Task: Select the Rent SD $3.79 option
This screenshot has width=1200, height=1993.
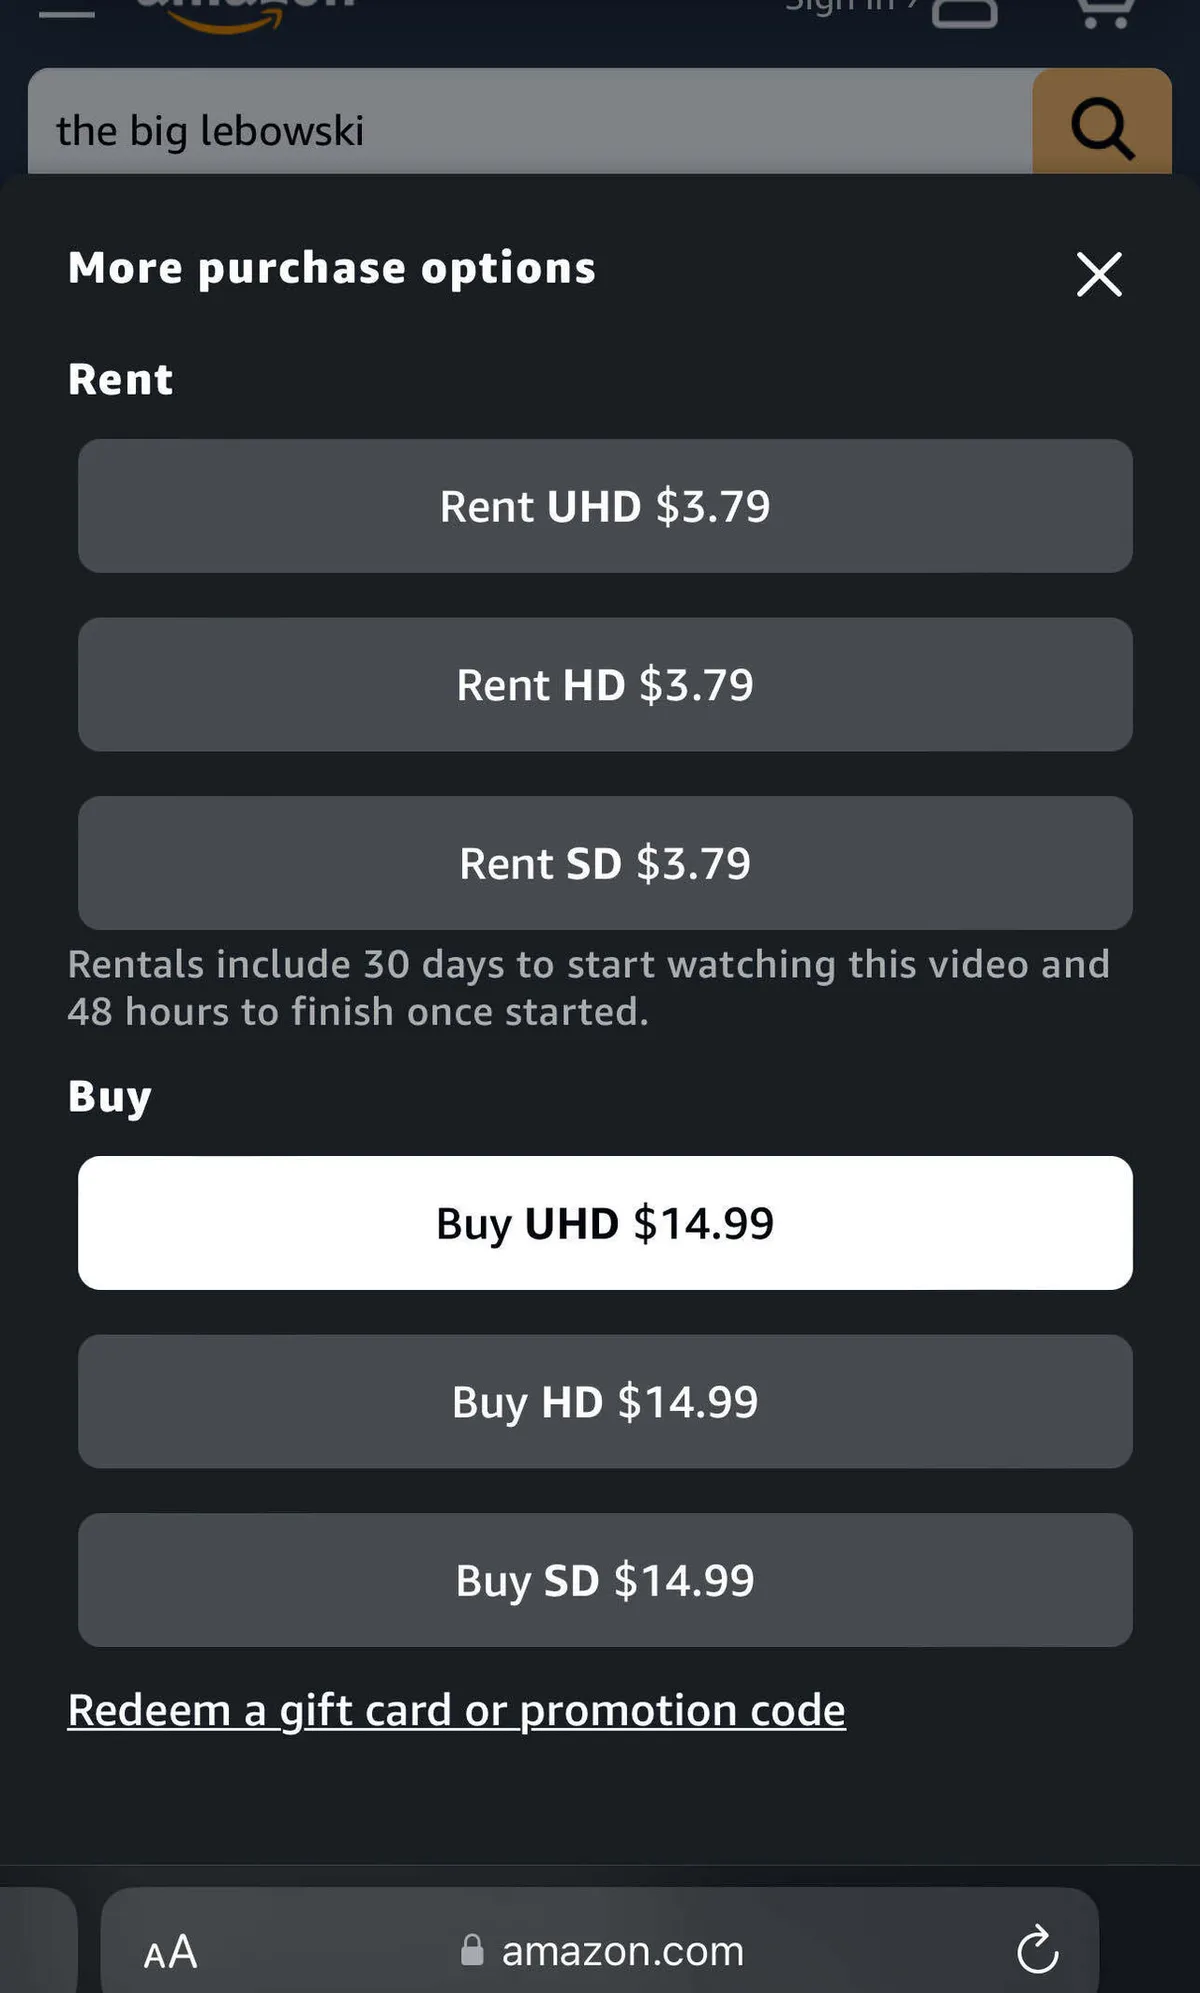Action: 605,863
